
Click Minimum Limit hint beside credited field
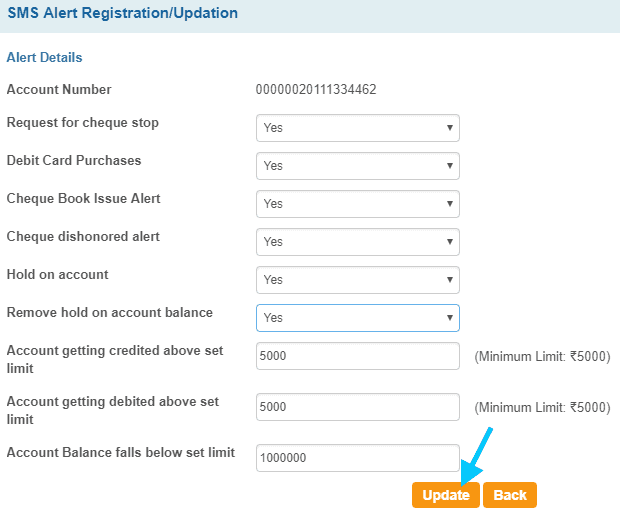click(x=542, y=356)
